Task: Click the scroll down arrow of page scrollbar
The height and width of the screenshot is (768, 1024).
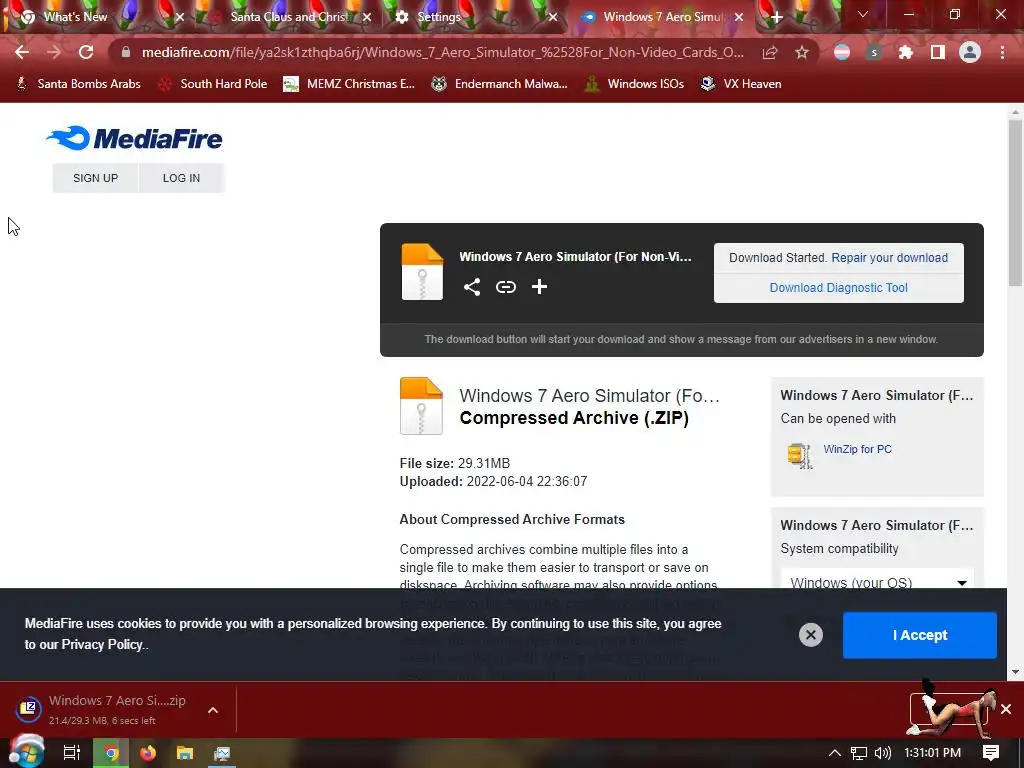Action: pos(1015,671)
